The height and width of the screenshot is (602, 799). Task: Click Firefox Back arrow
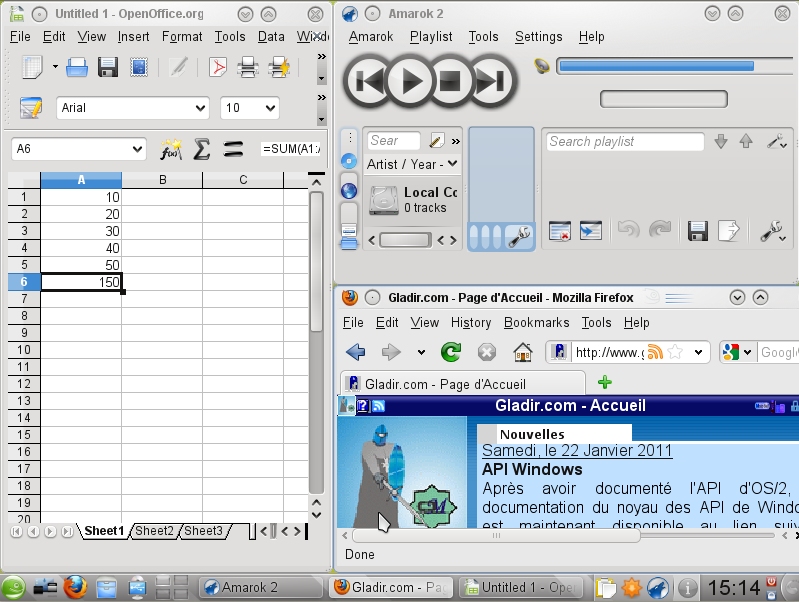(x=355, y=352)
